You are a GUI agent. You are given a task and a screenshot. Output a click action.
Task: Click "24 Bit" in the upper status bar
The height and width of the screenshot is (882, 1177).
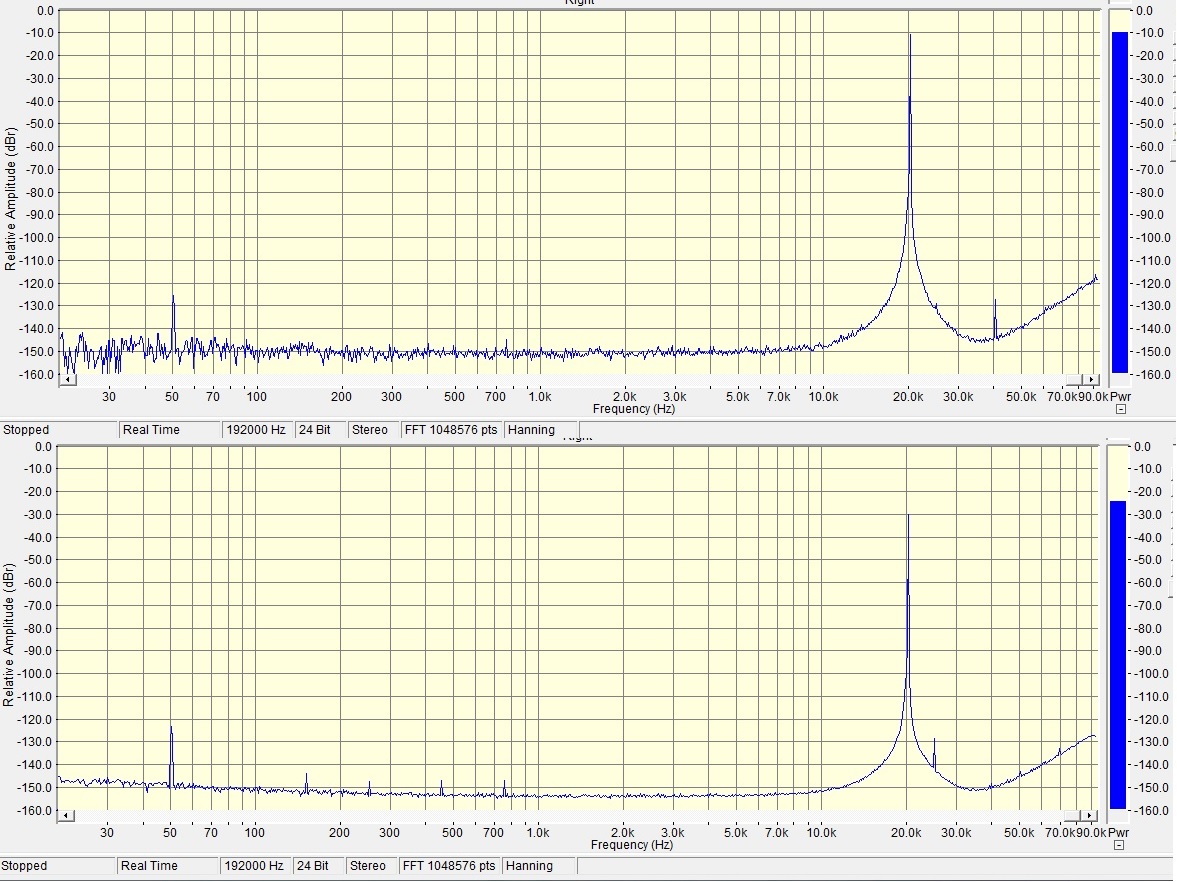click(x=315, y=430)
